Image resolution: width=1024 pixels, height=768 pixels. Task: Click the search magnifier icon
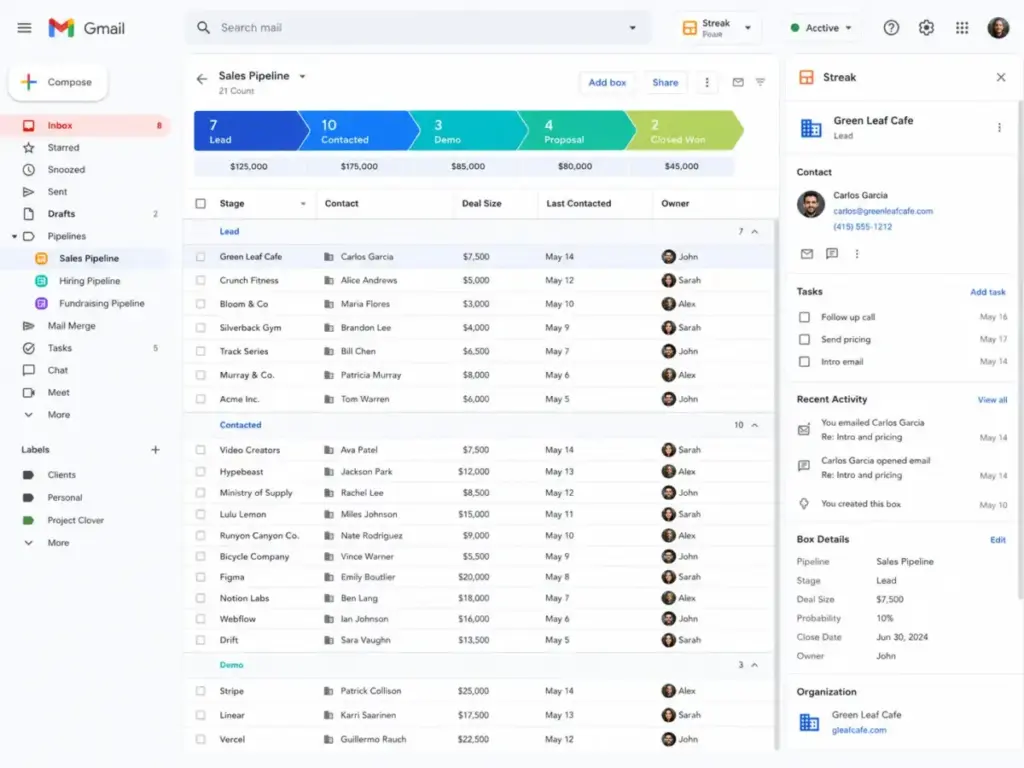[x=204, y=27]
